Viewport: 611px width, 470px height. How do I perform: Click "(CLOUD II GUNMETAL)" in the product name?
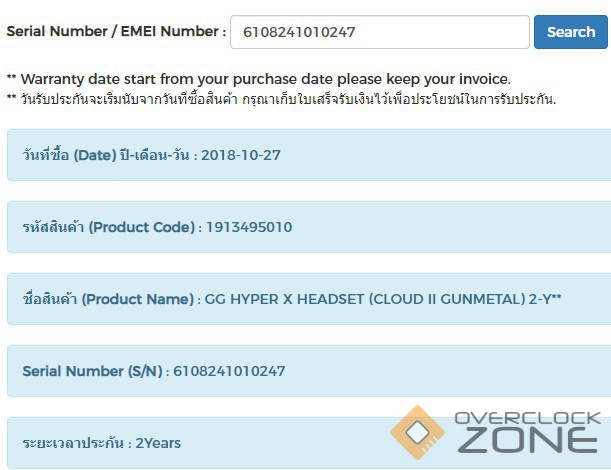pyautogui.click(x=444, y=299)
